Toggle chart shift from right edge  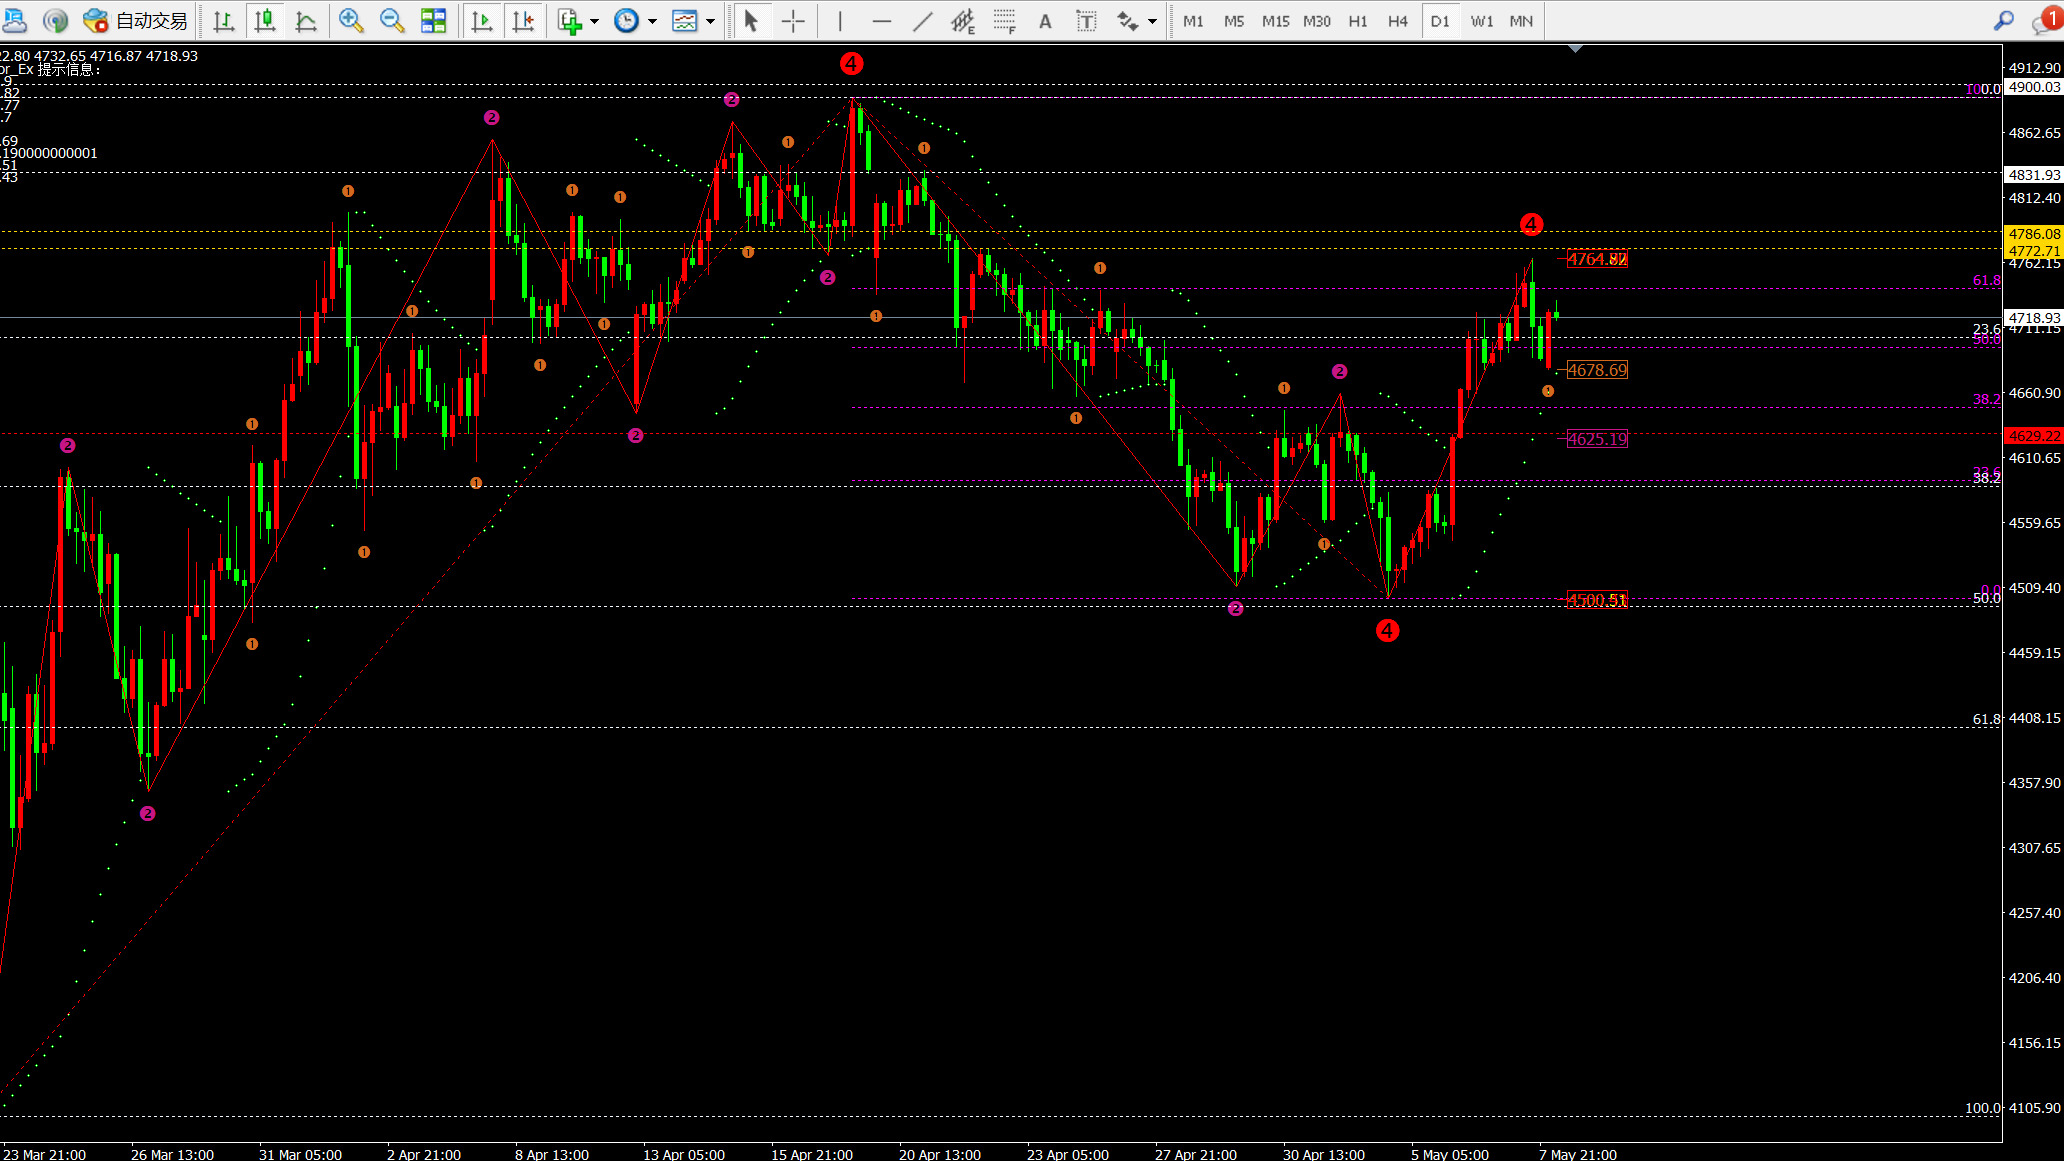point(523,20)
